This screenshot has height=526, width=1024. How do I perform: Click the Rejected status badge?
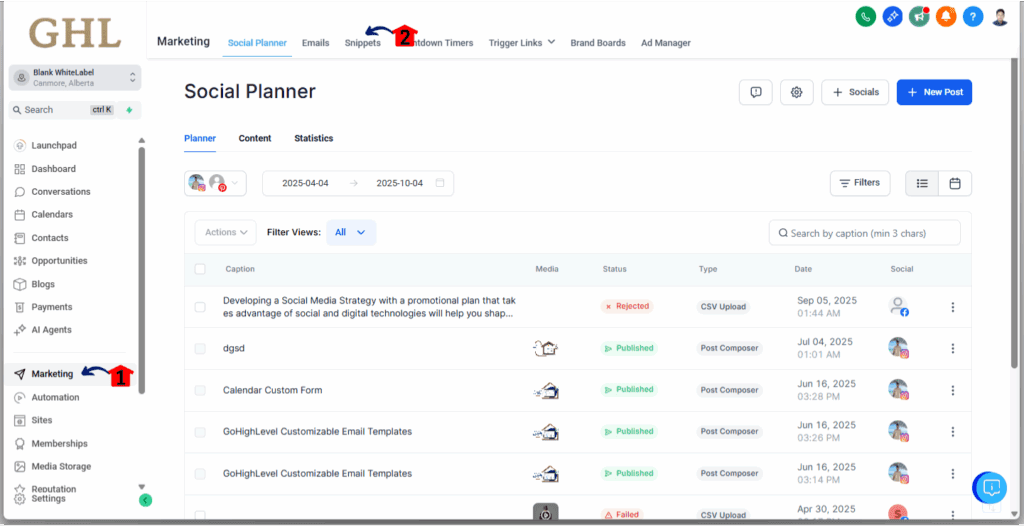pos(627,306)
